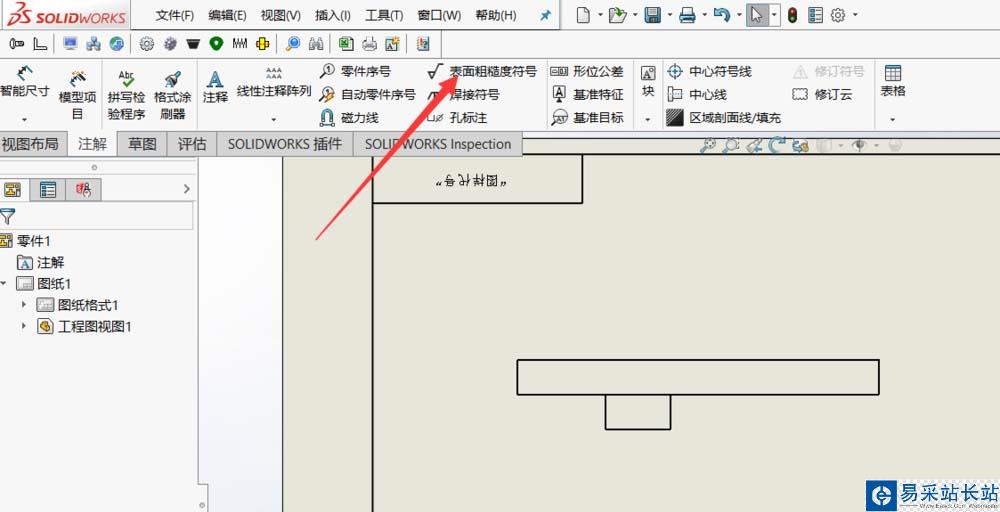This screenshot has height=512, width=1000.
Task: Click the blue monitor toolbar icon
Action: [70, 43]
